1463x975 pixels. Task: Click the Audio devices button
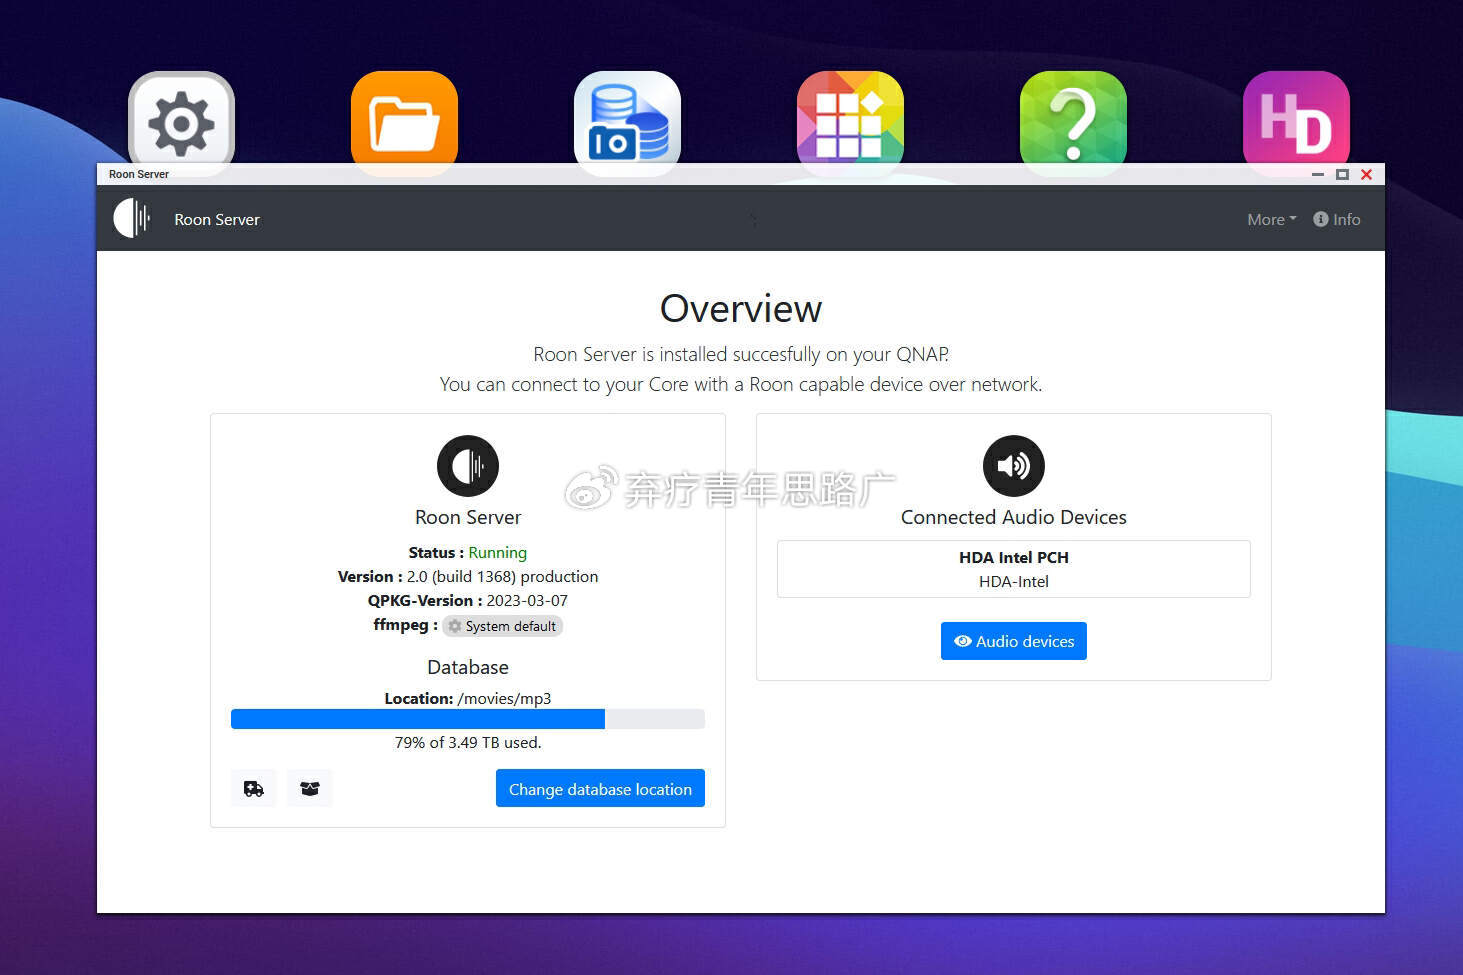tap(1013, 641)
